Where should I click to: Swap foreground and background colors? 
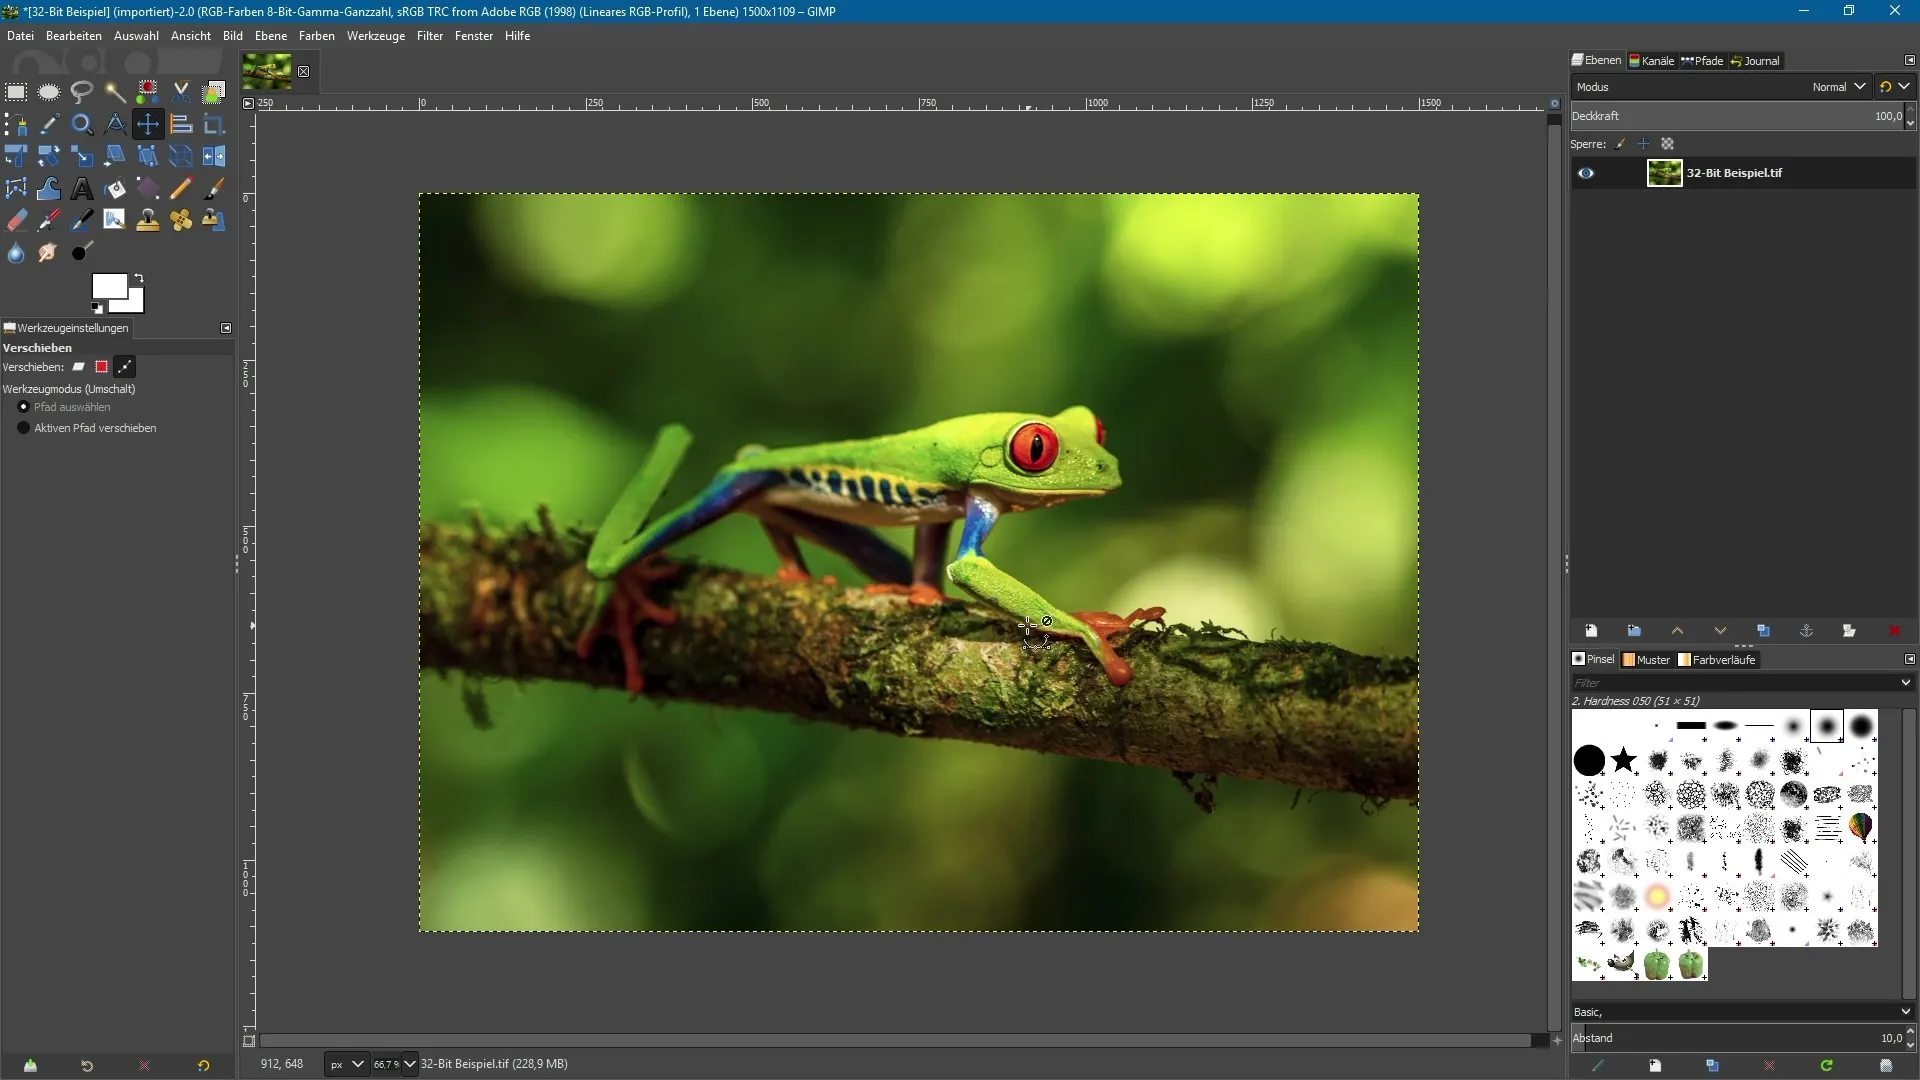point(139,278)
